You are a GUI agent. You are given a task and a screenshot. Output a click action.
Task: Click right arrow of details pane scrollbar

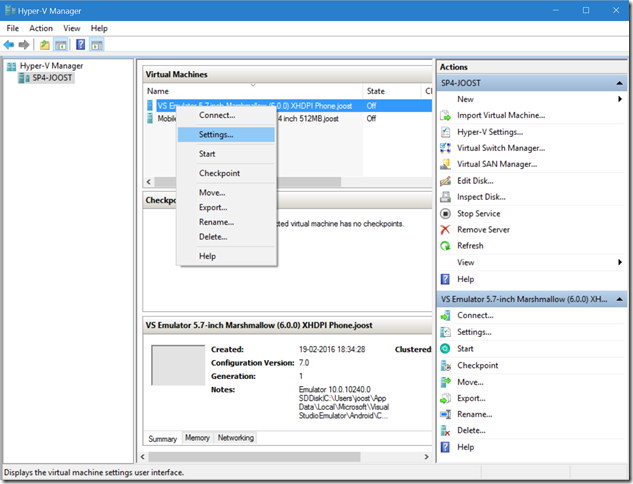[426, 457]
